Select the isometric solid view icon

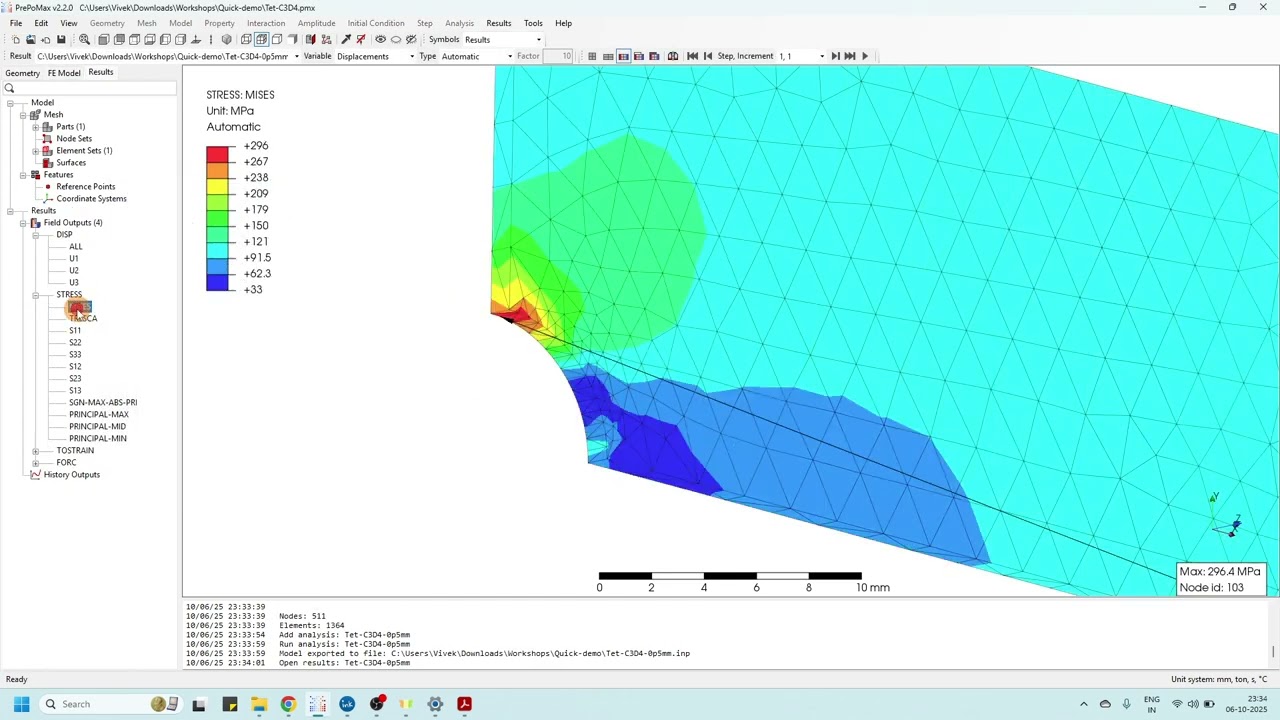pos(227,40)
